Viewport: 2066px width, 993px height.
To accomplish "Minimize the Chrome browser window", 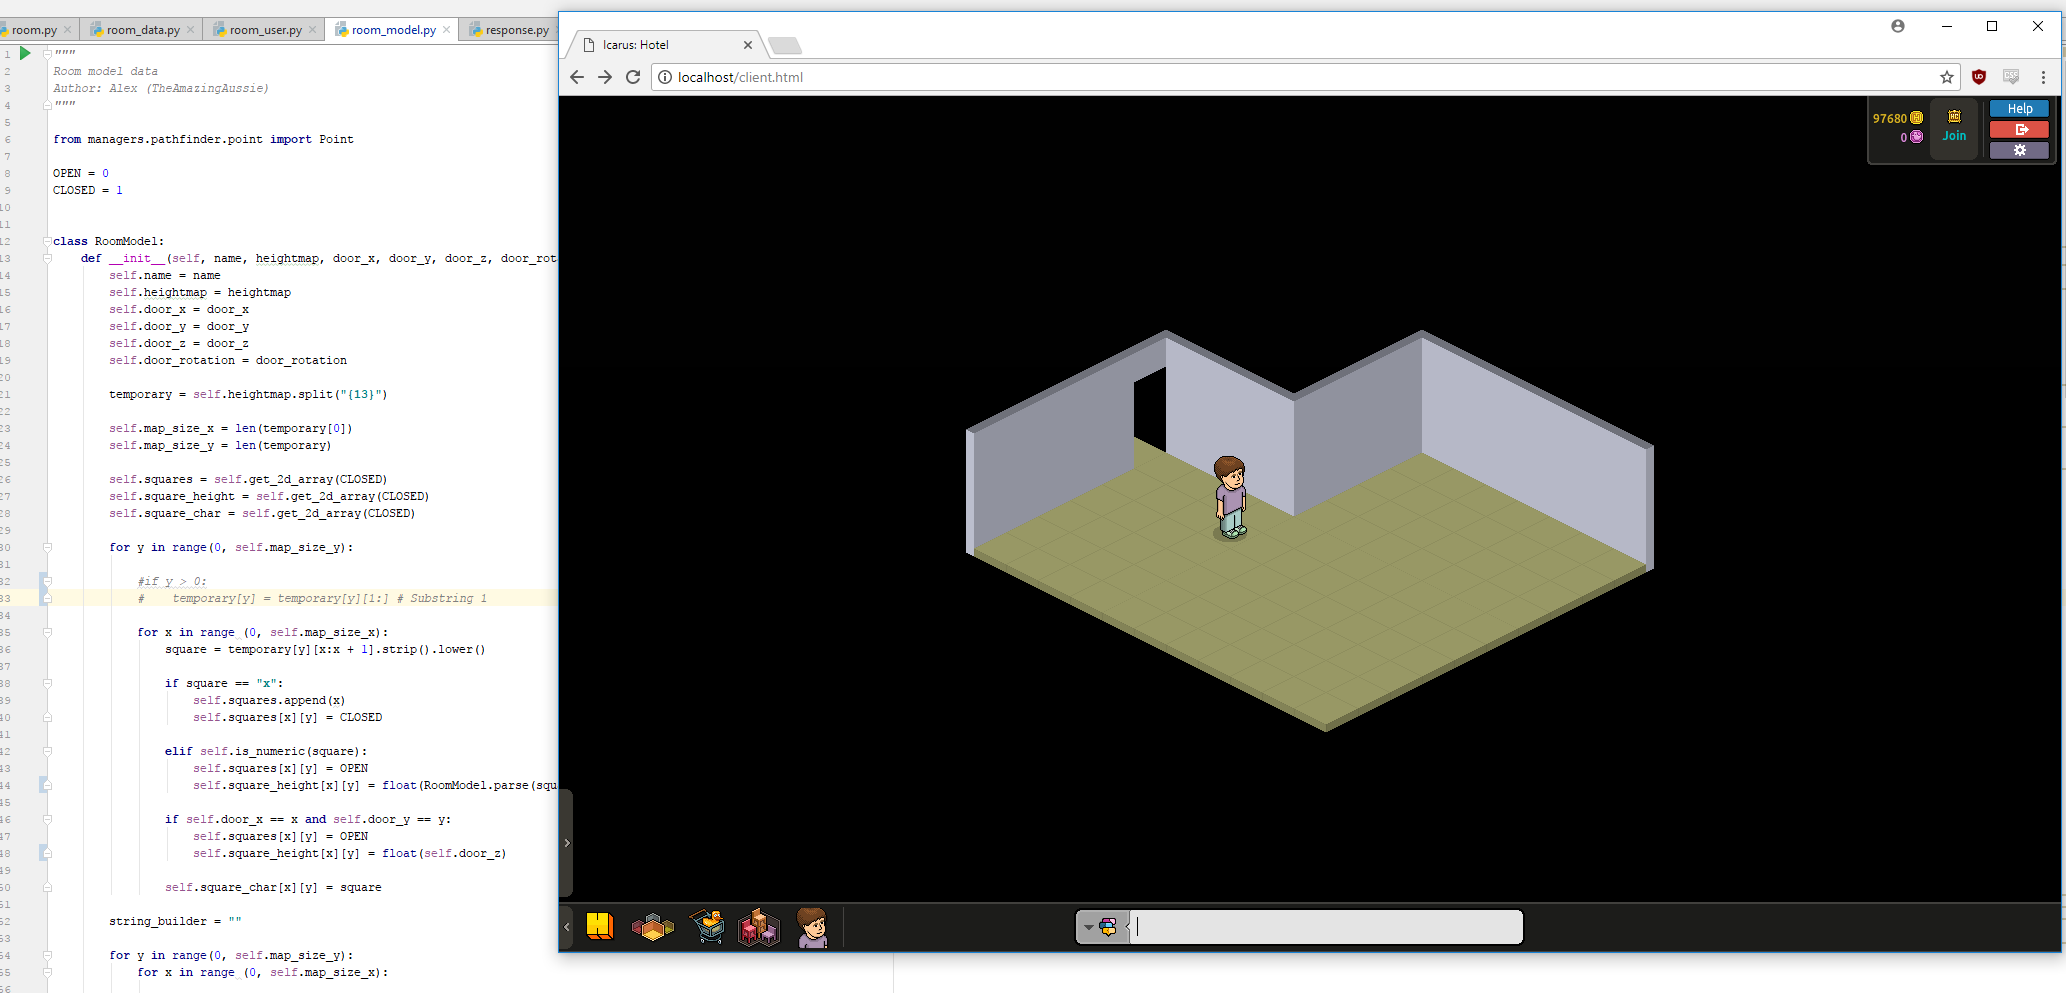I will tap(1946, 26).
